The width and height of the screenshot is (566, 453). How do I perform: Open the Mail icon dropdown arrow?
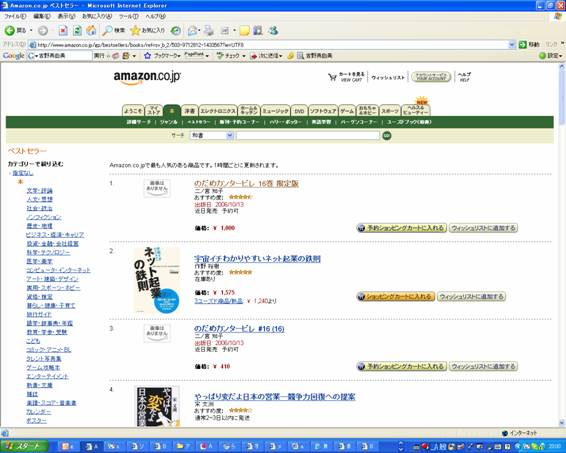tap(199, 31)
